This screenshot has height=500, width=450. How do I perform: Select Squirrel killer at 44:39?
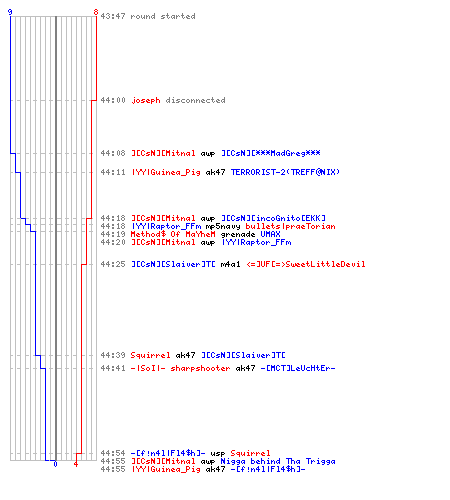coord(150,355)
